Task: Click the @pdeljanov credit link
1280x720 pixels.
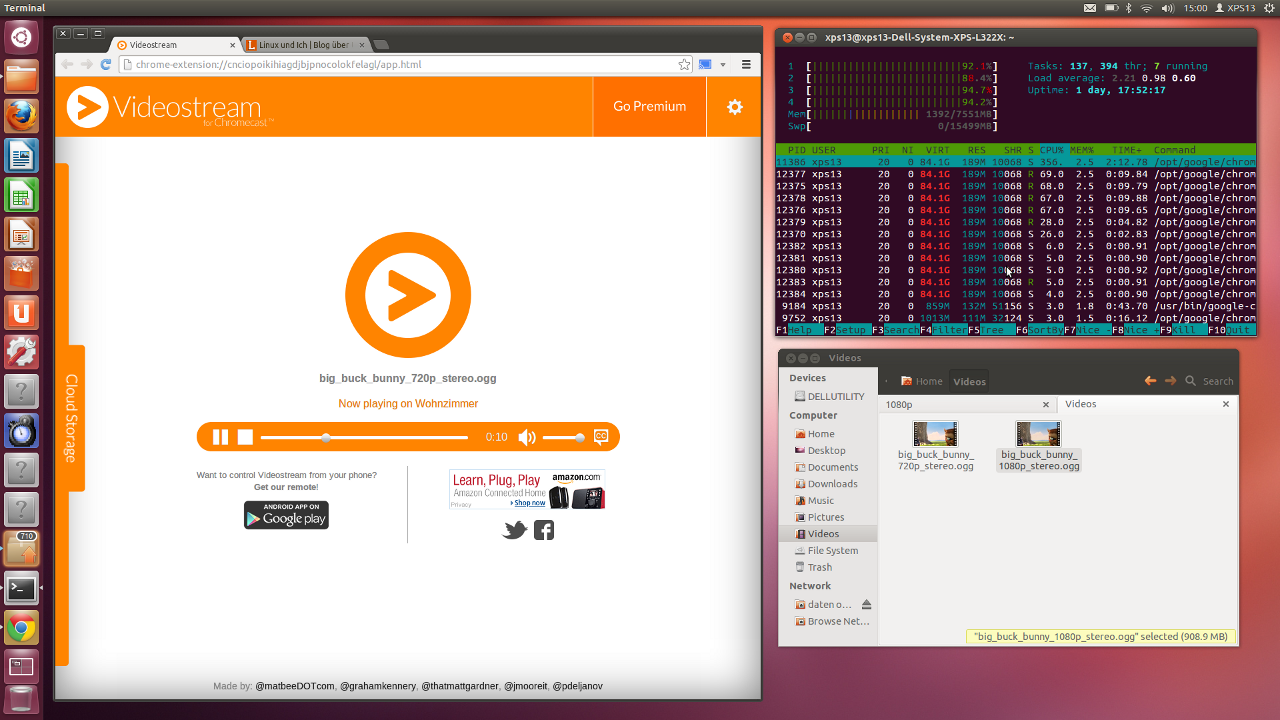Action: pos(577,686)
